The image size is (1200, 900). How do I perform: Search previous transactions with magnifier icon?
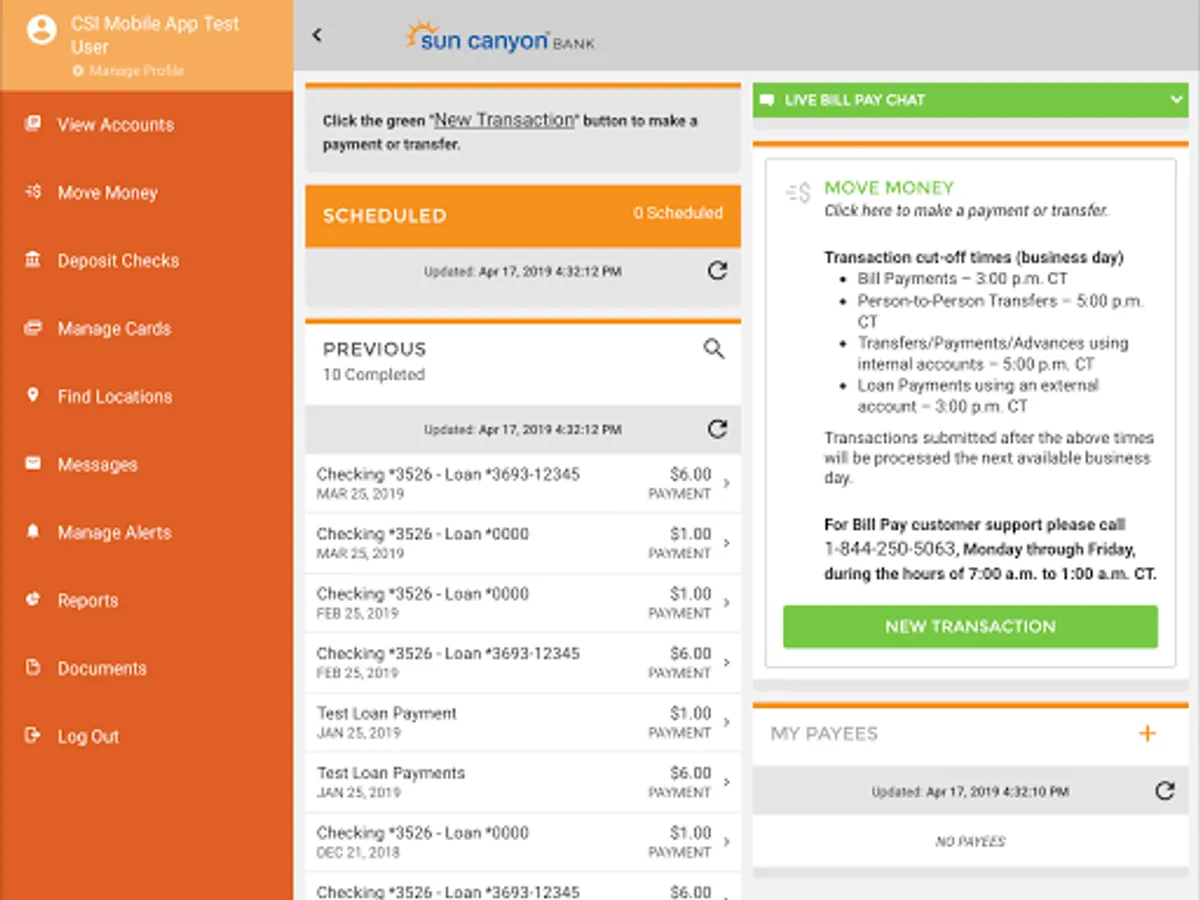tap(714, 349)
